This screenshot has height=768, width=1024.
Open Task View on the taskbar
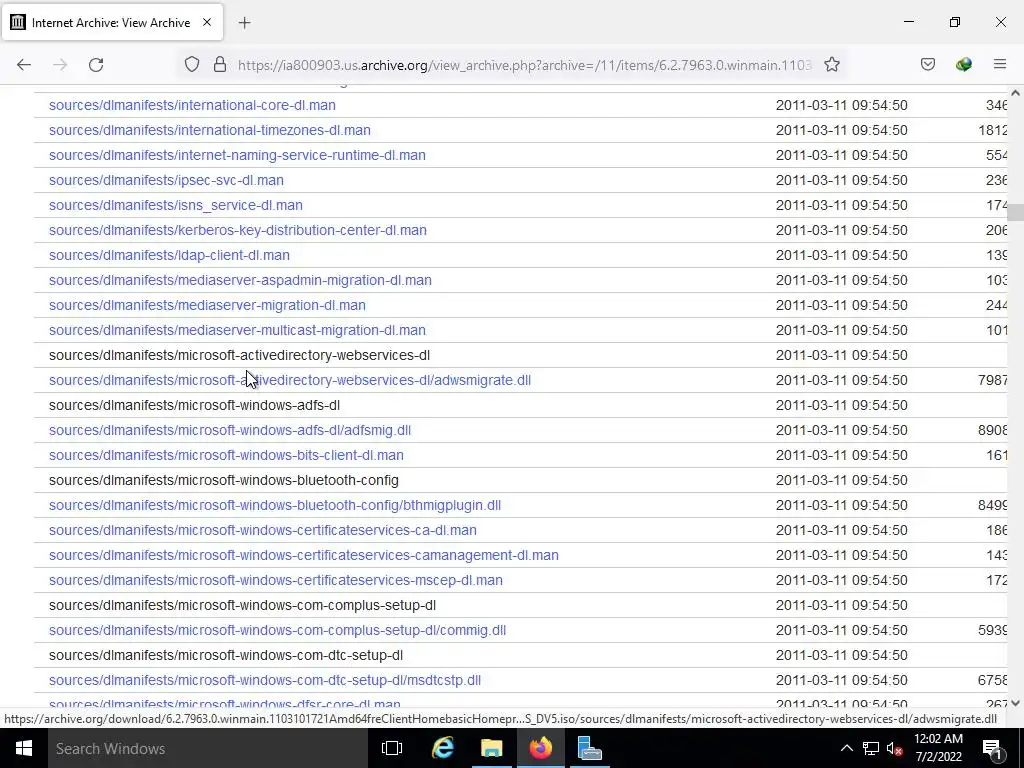point(392,748)
